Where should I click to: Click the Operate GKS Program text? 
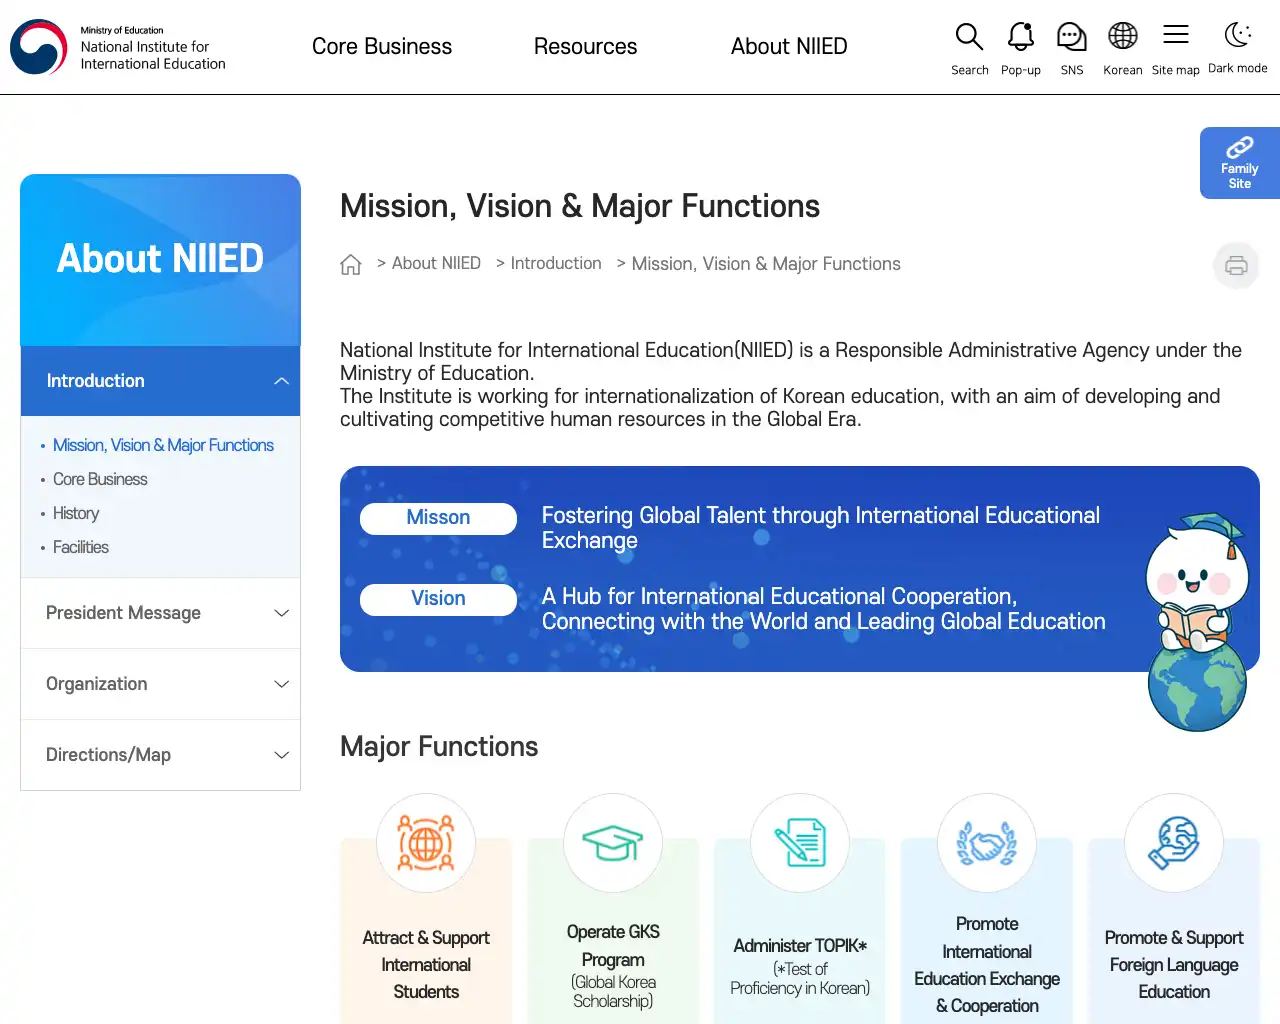coord(613,946)
